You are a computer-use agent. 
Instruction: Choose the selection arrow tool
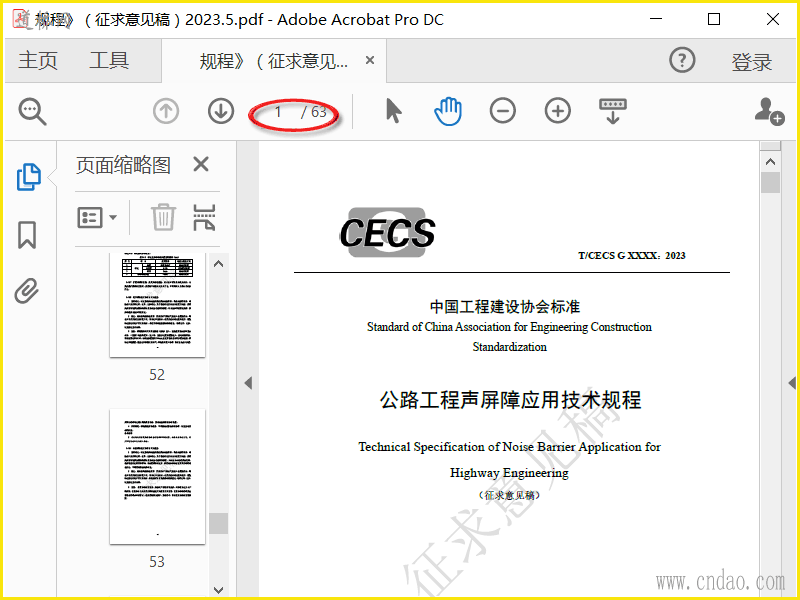click(393, 111)
